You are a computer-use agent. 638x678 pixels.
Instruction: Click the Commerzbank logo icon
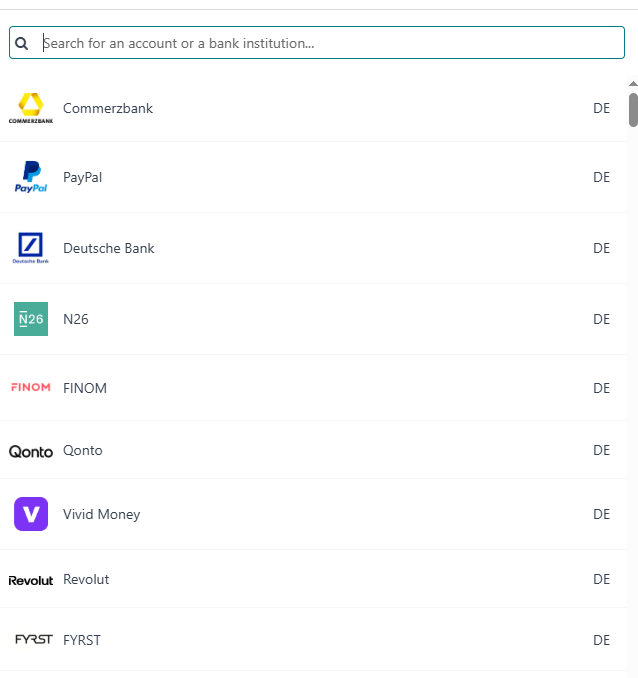(31, 107)
